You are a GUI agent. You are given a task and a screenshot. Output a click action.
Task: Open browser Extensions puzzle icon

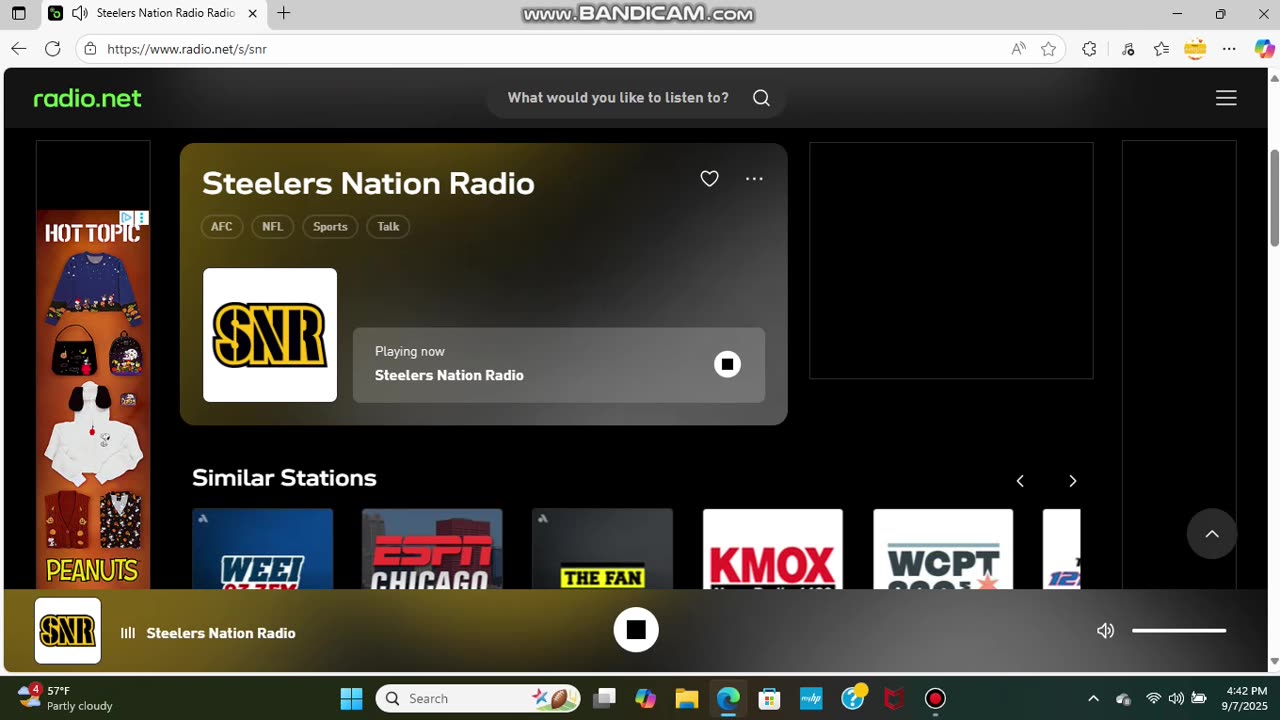click(1089, 49)
